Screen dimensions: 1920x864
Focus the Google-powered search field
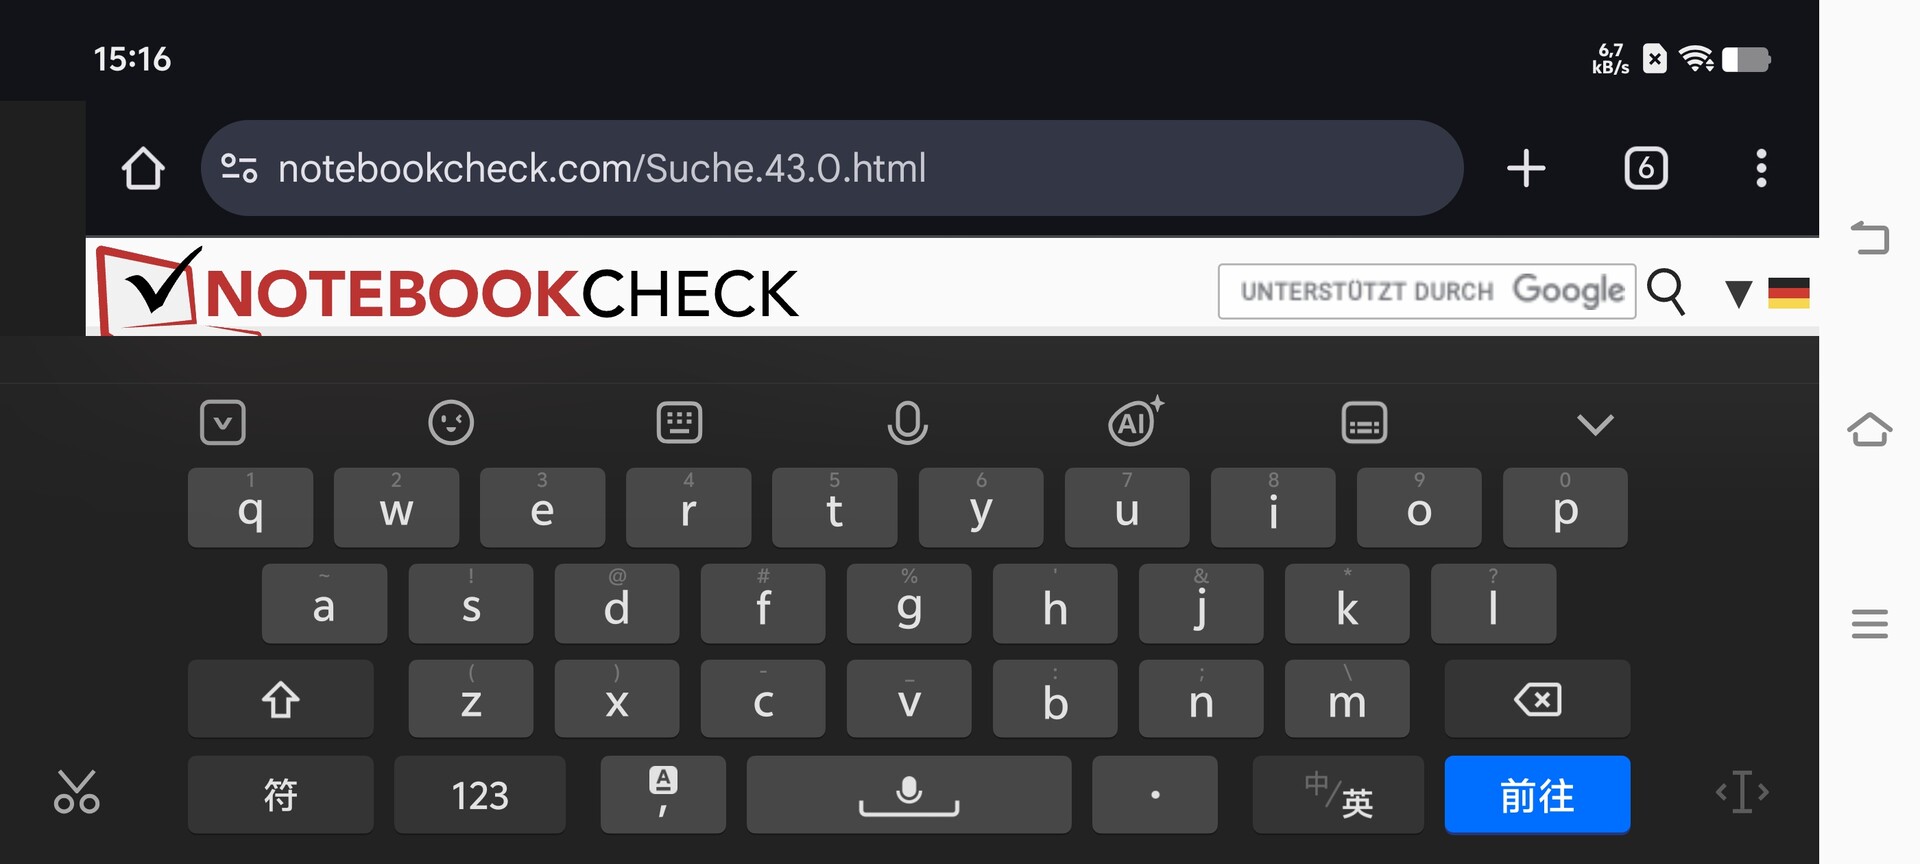coord(1427,291)
